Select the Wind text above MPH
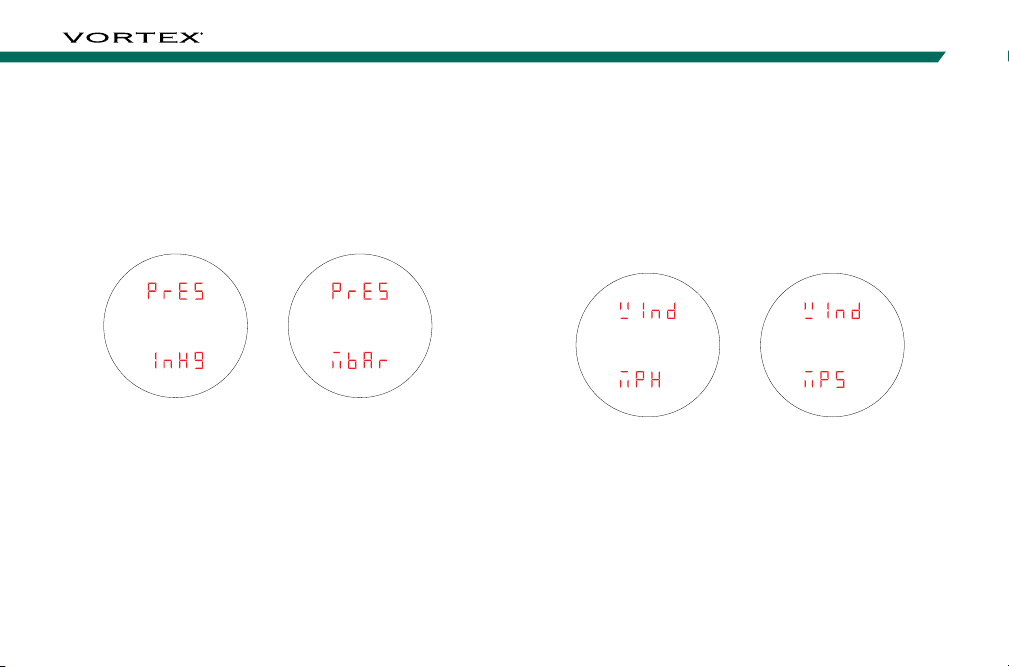The height and width of the screenshot is (667, 1009). (x=647, y=311)
